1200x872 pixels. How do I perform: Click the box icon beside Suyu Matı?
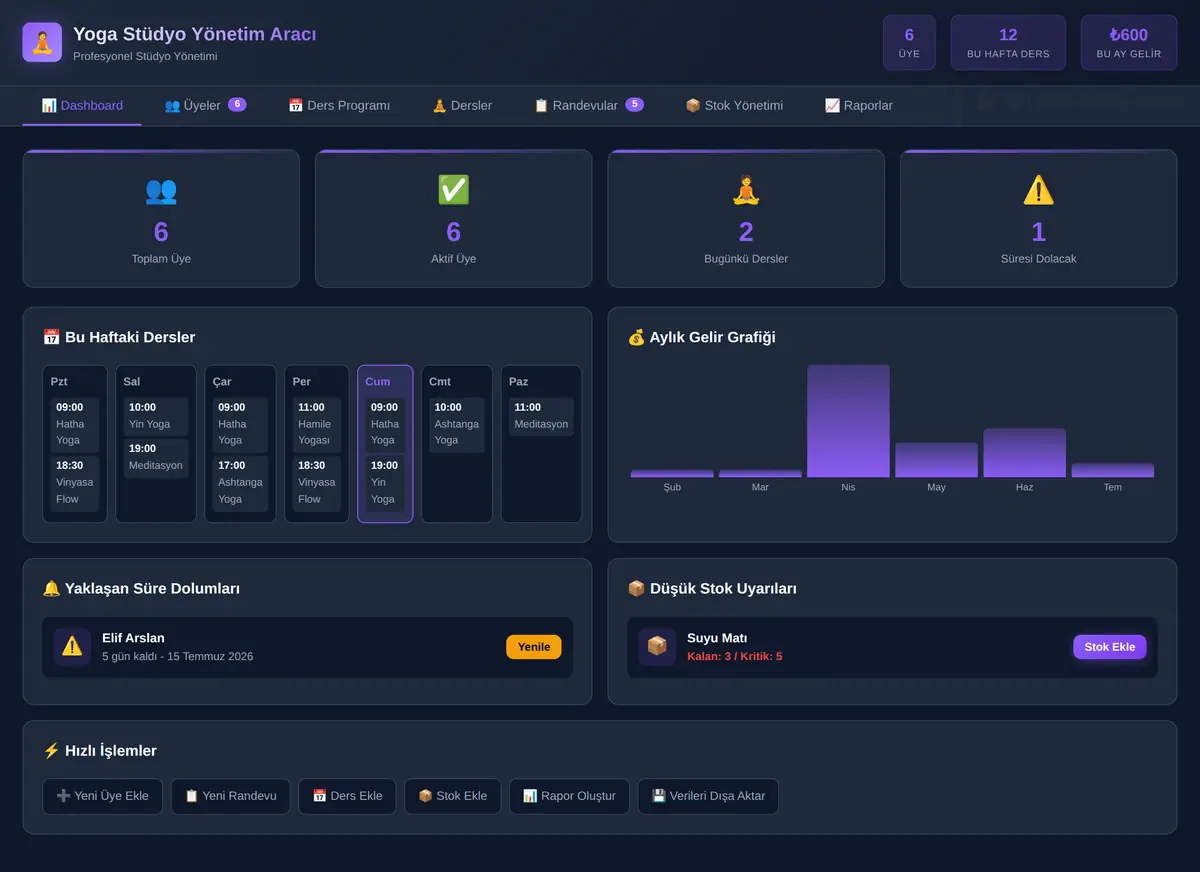[x=657, y=647]
